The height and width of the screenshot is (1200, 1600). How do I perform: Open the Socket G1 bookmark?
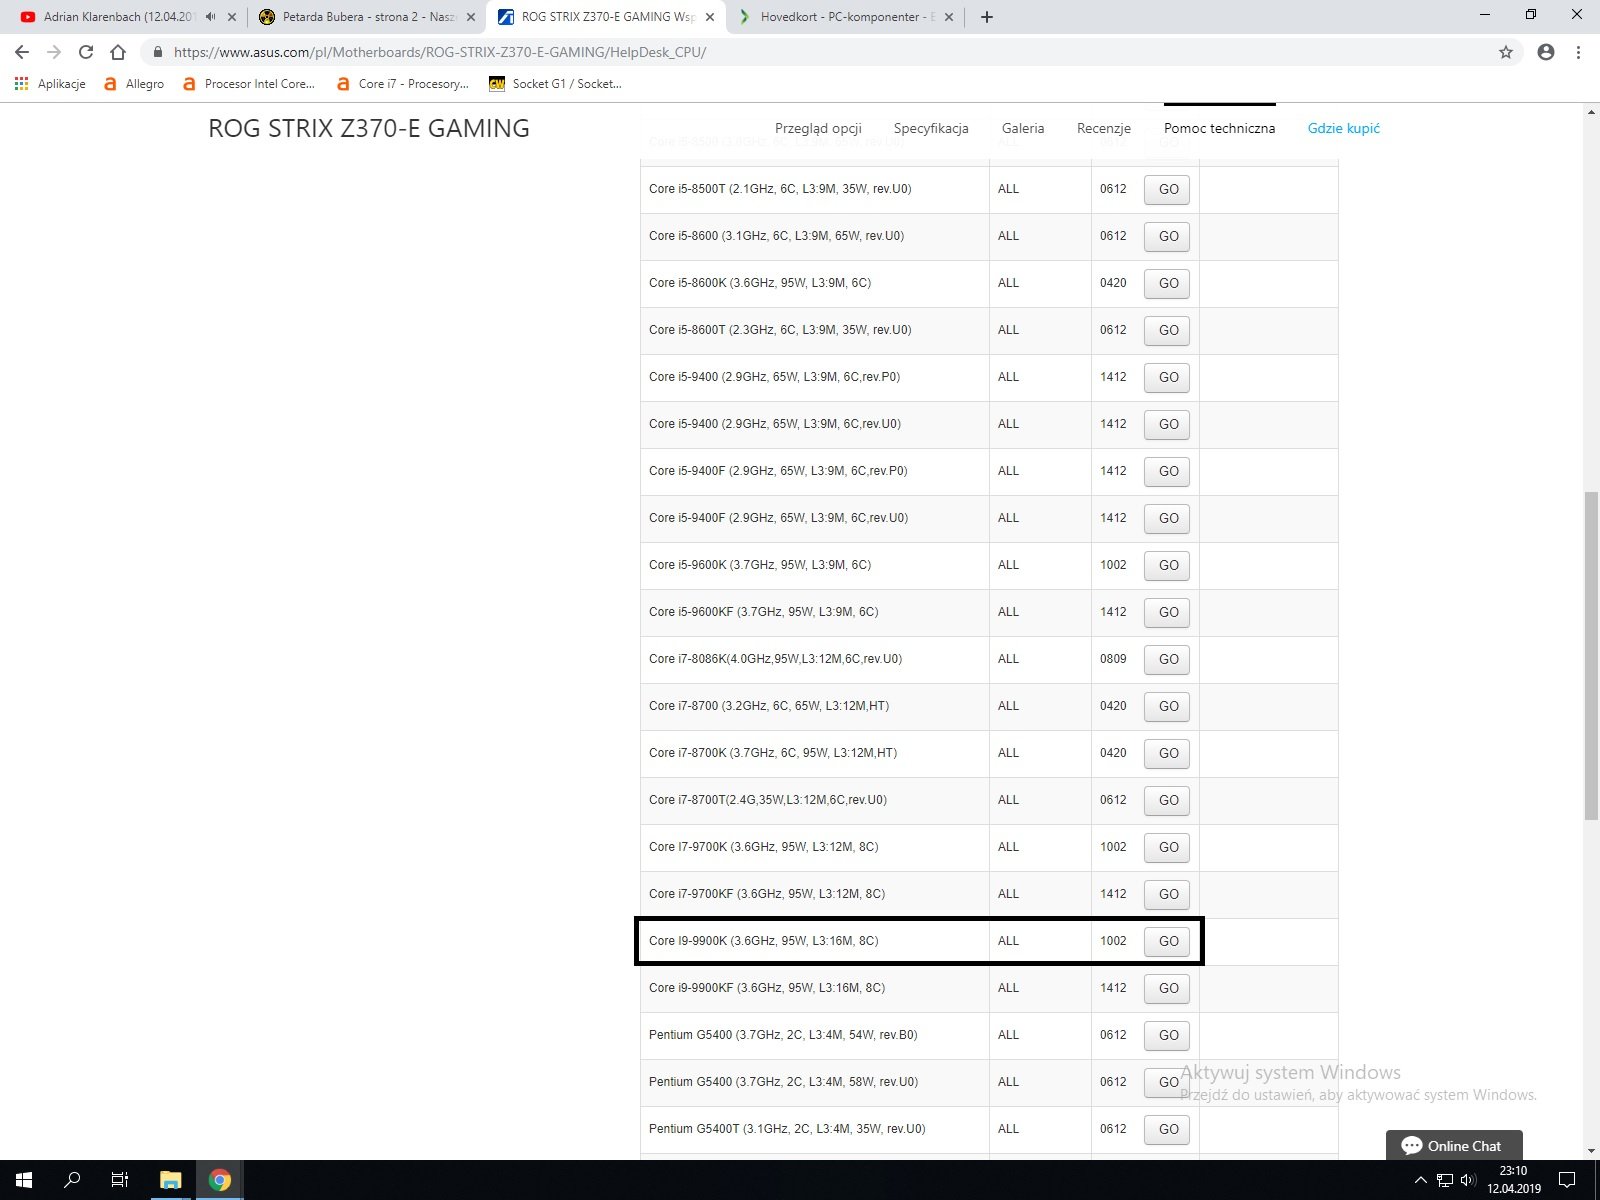pos(556,84)
